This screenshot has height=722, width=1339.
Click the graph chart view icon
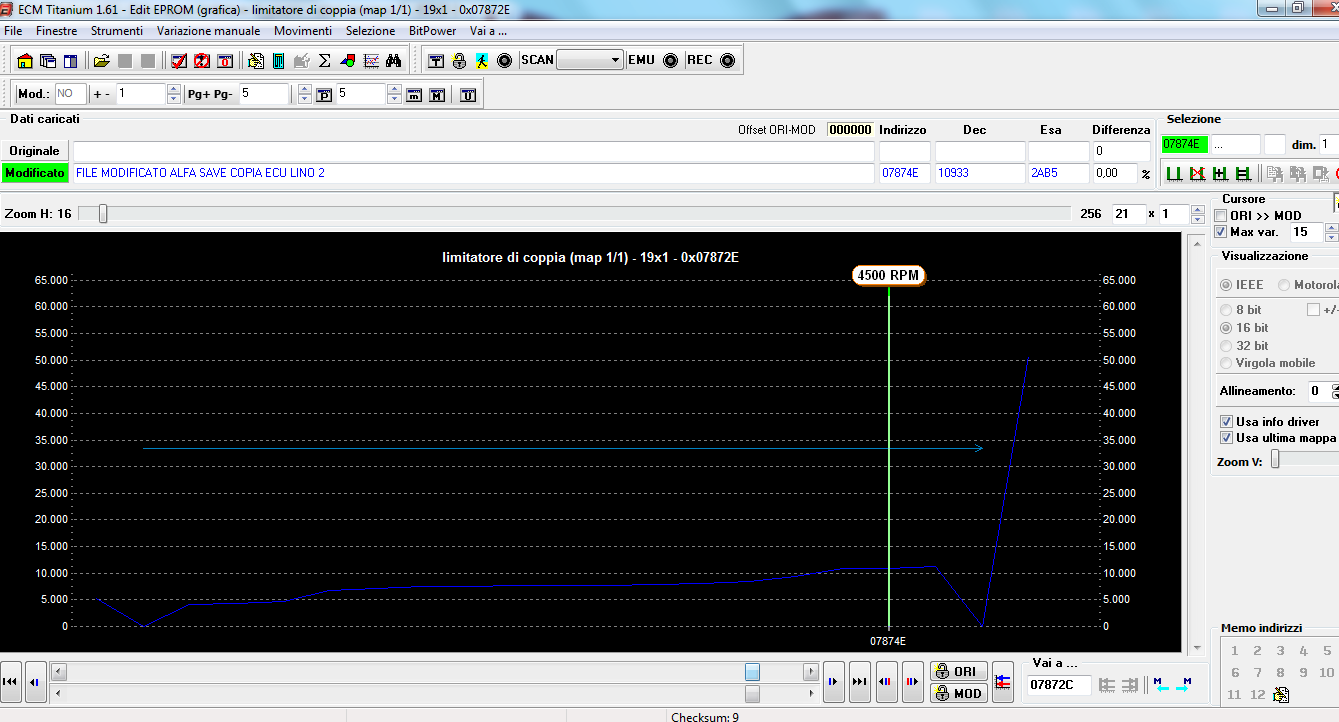point(371,61)
